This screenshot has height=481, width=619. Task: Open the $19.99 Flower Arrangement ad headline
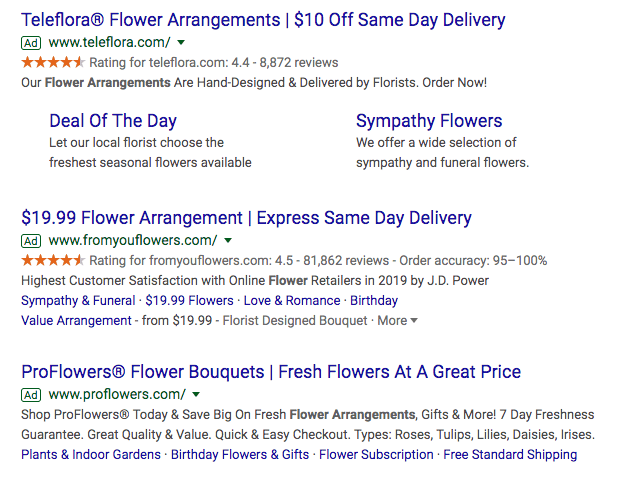point(246,218)
